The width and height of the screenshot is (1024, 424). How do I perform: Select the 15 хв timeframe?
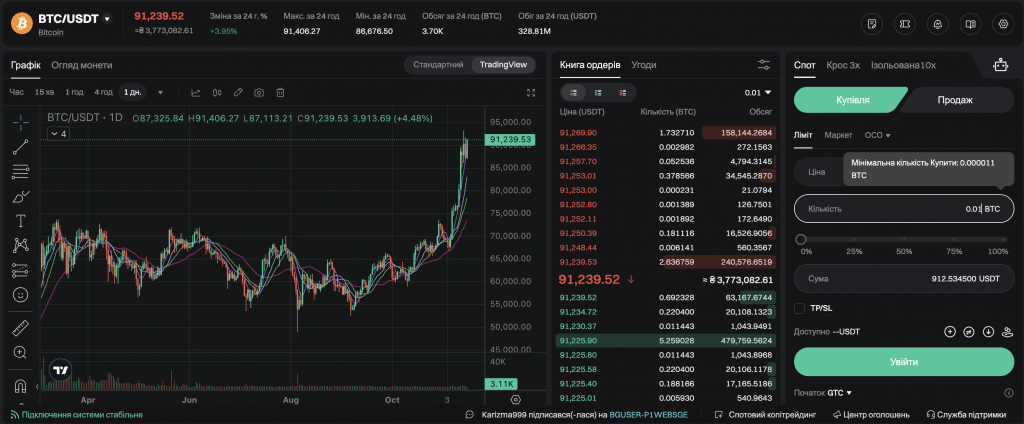click(x=44, y=92)
